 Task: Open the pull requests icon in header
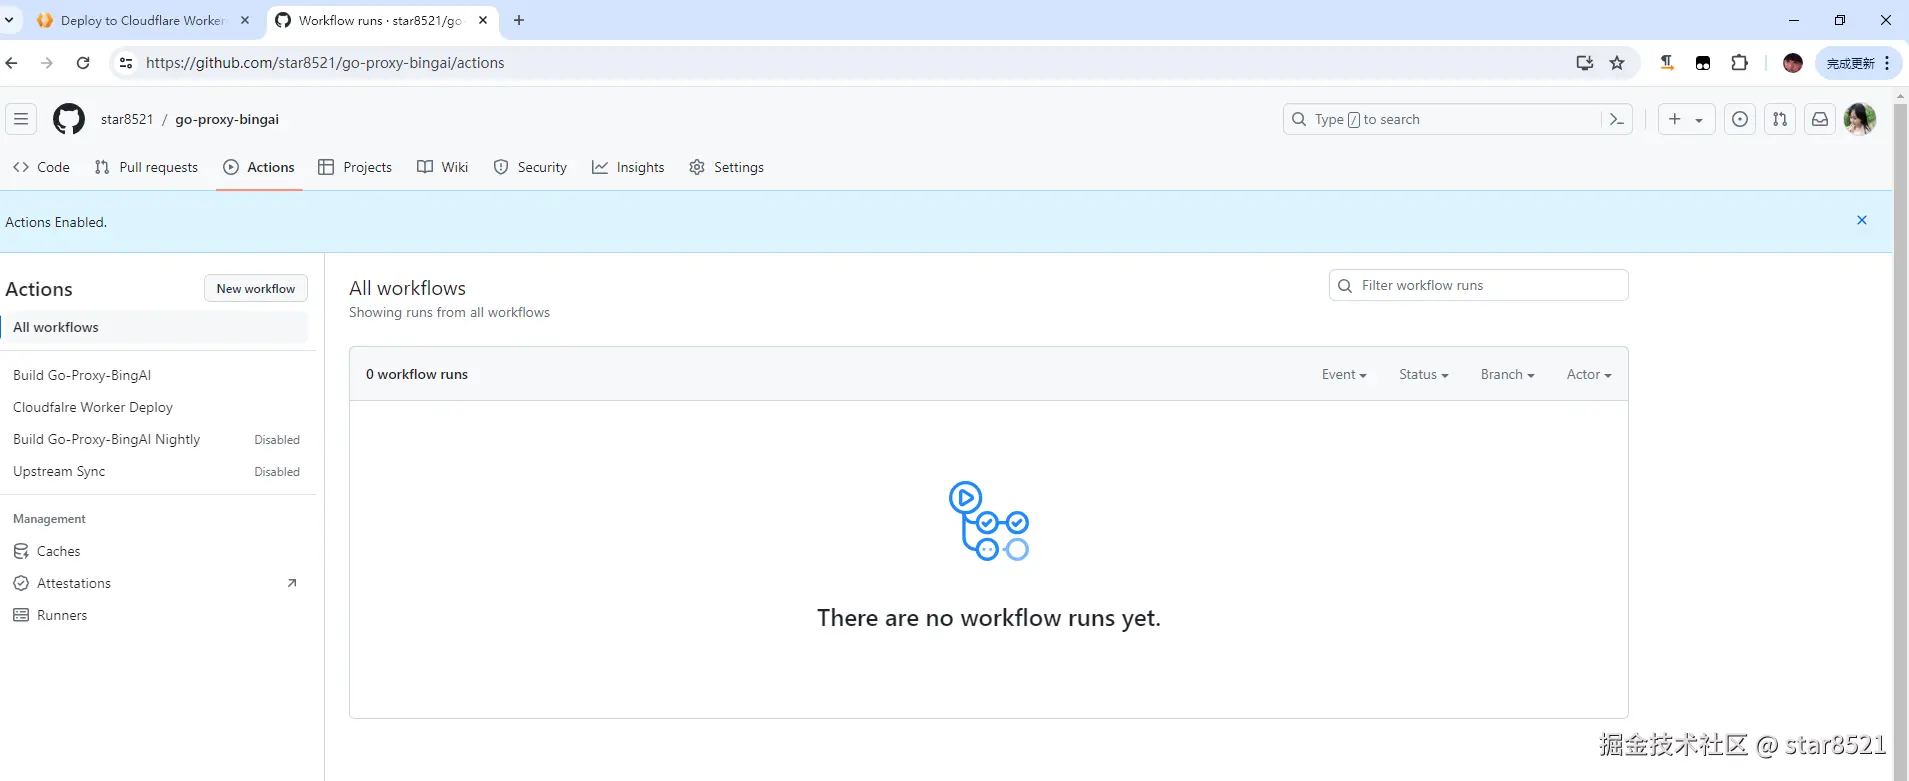(x=1780, y=119)
